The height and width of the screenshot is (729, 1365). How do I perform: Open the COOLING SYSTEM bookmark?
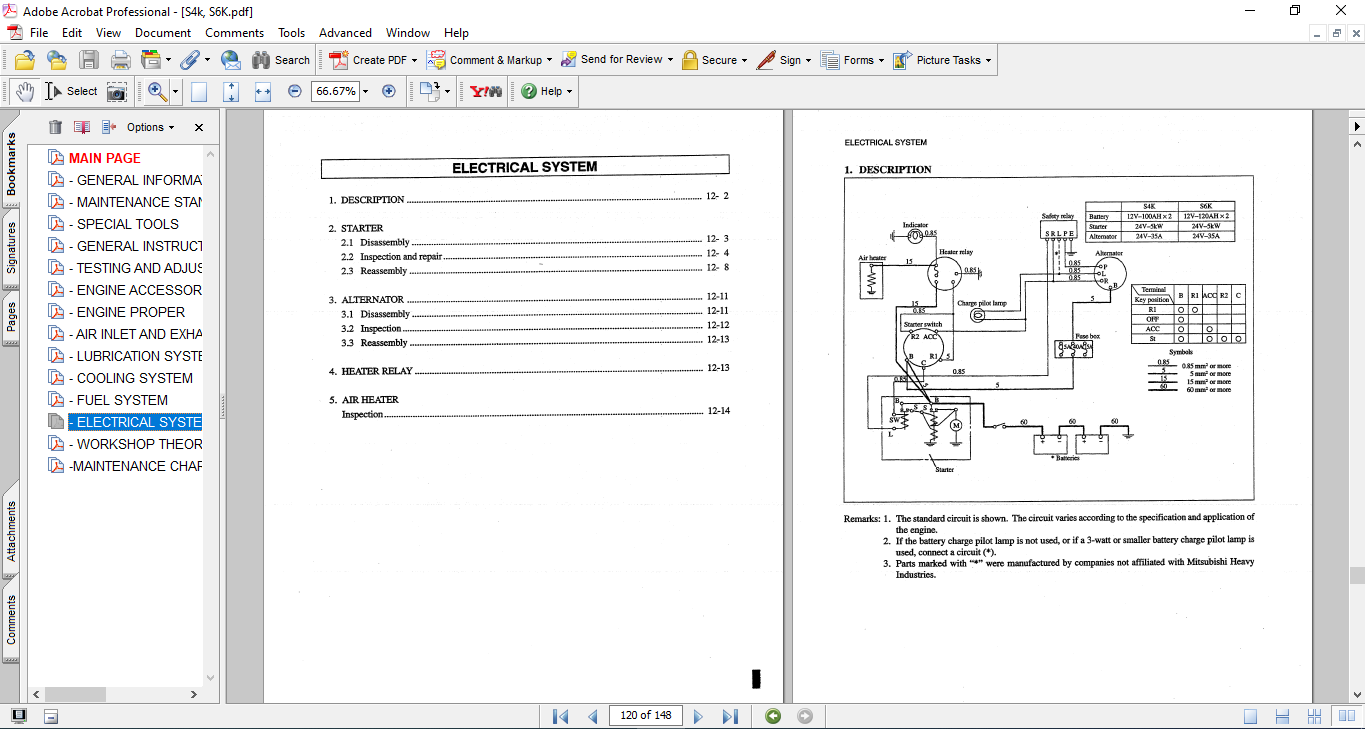[134, 378]
